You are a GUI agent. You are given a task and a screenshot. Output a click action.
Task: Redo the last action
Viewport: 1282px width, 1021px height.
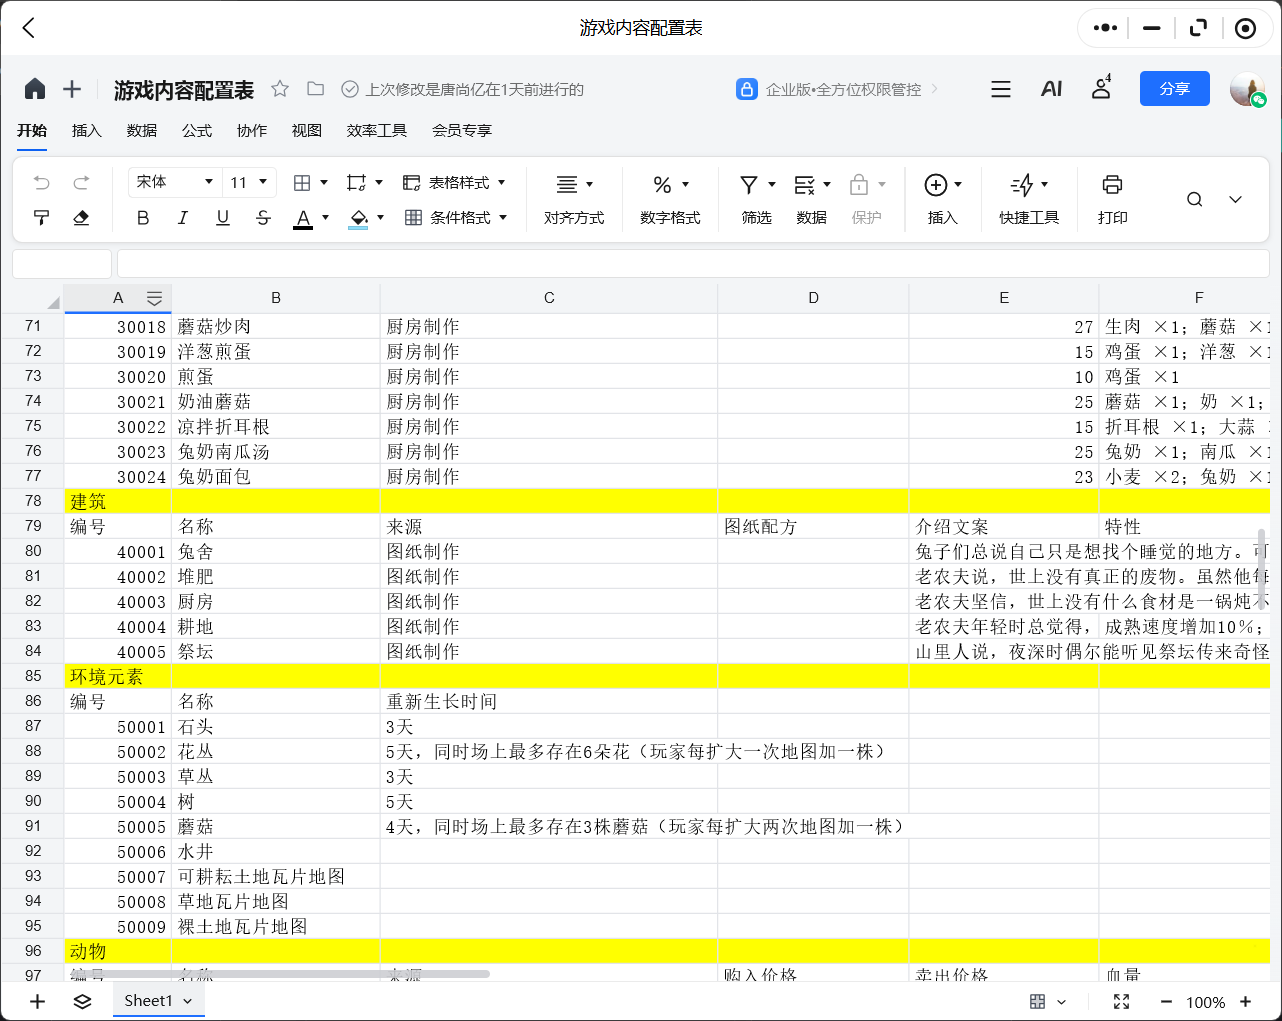pyautogui.click(x=81, y=182)
